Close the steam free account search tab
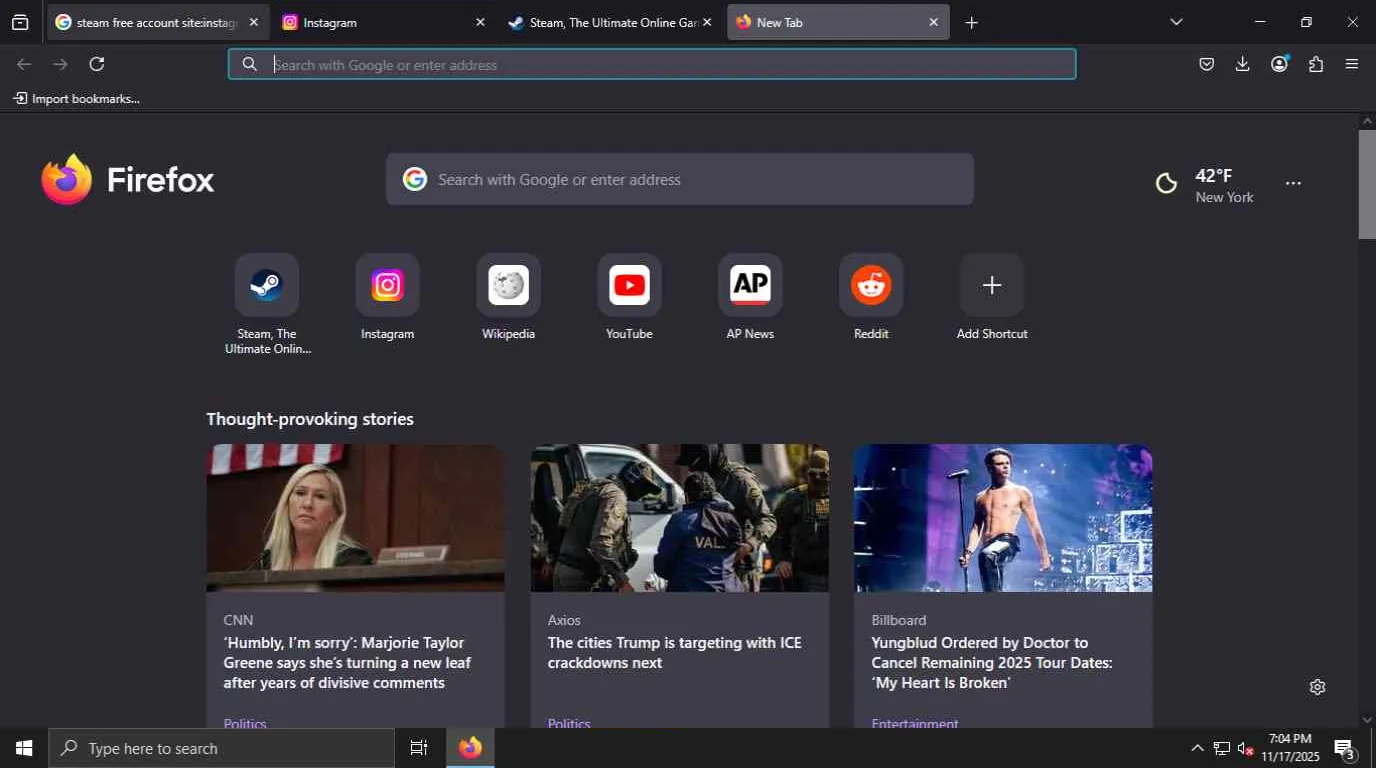This screenshot has width=1376, height=768. point(254,22)
